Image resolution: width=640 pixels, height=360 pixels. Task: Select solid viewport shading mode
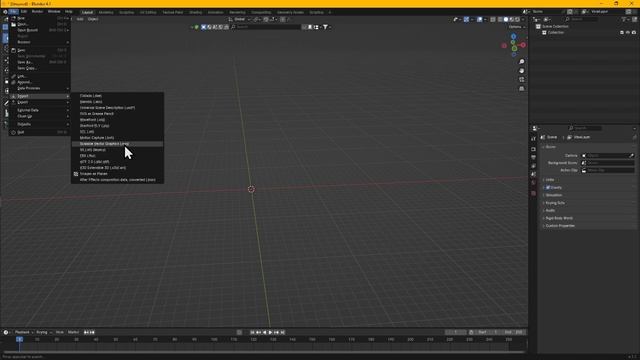[506, 19]
